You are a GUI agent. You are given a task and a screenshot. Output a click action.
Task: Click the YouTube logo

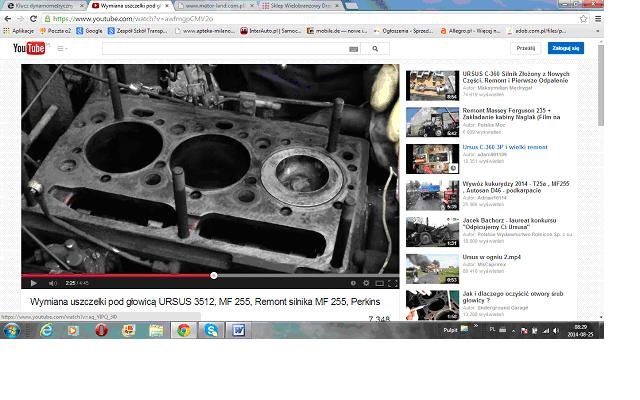click(x=29, y=48)
